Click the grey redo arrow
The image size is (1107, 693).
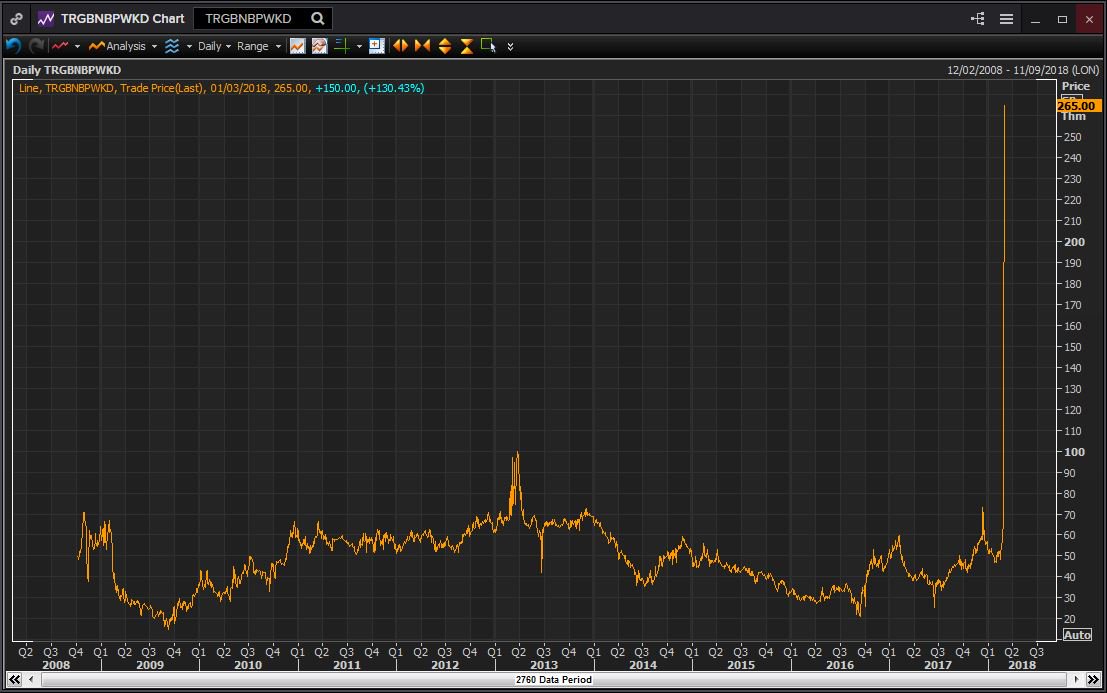(x=37, y=46)
